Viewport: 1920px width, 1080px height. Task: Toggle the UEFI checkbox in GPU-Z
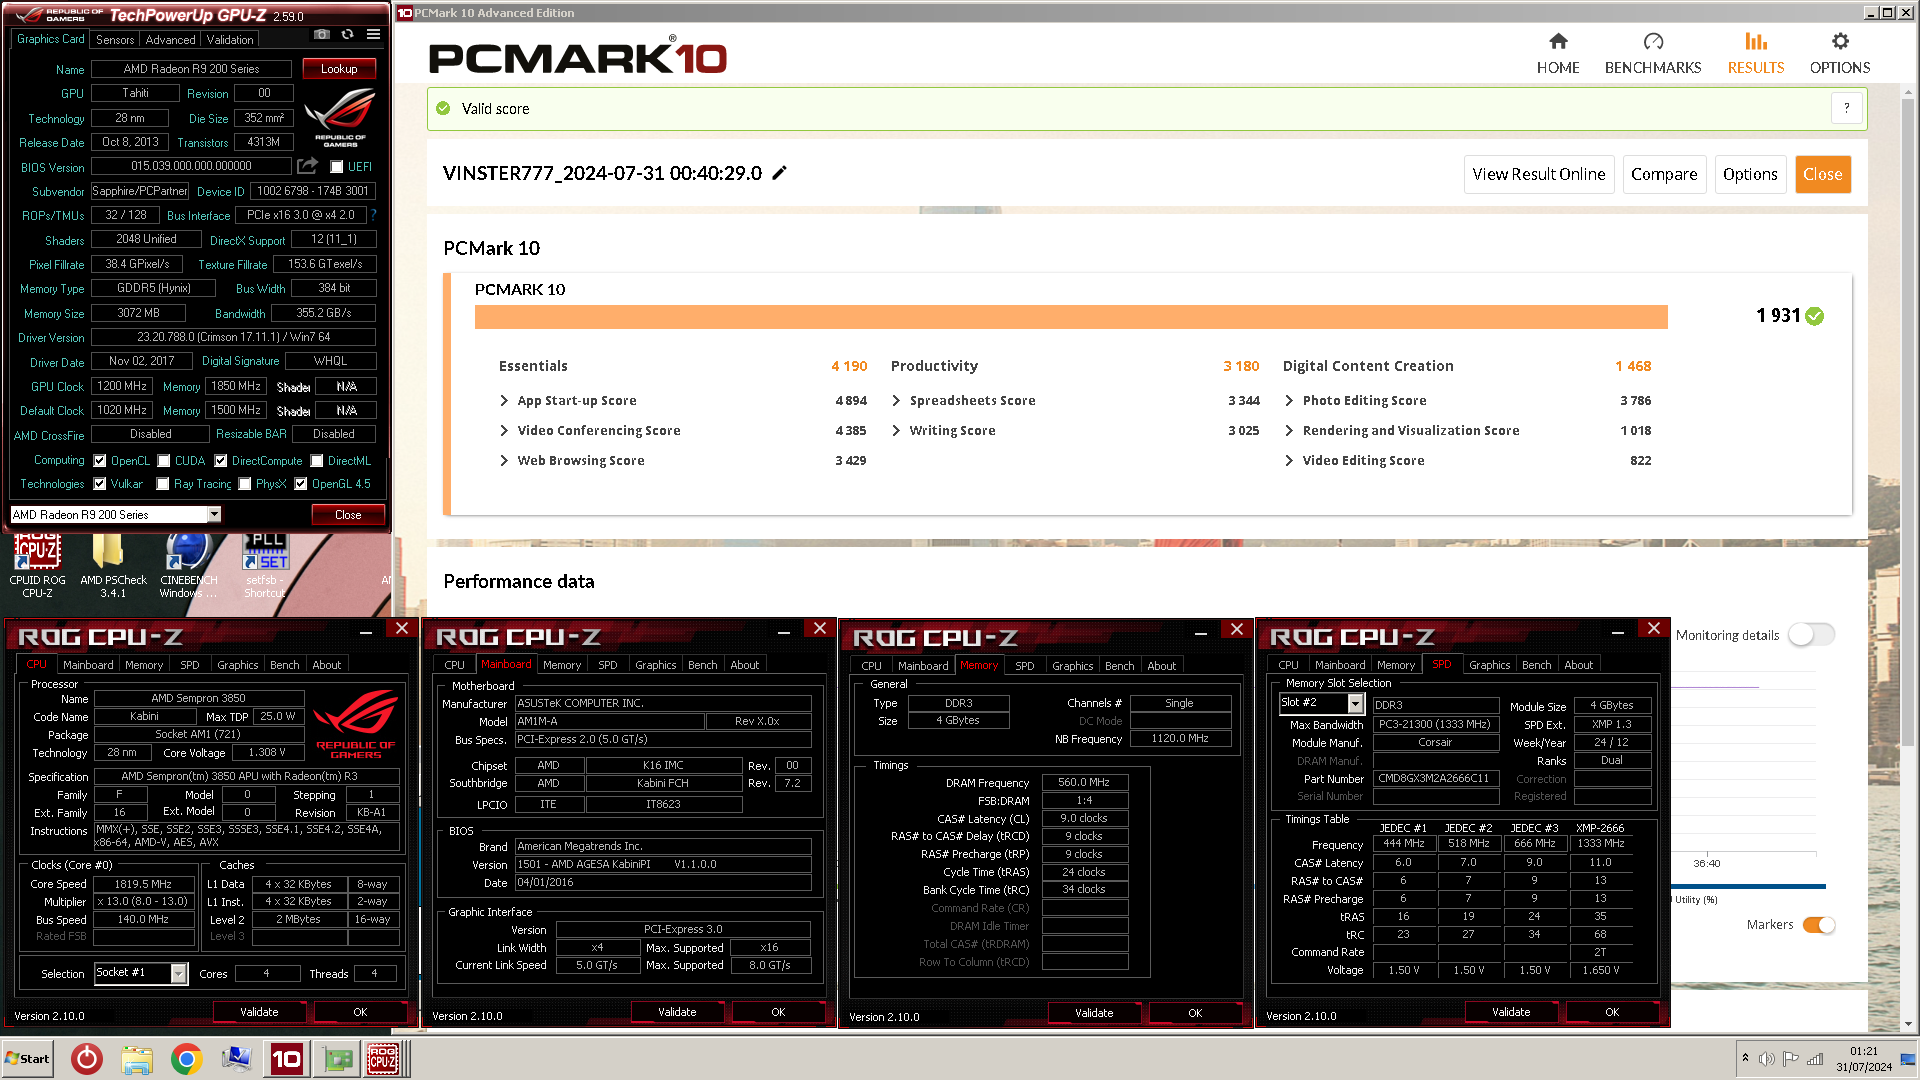[x=337, y=167]
